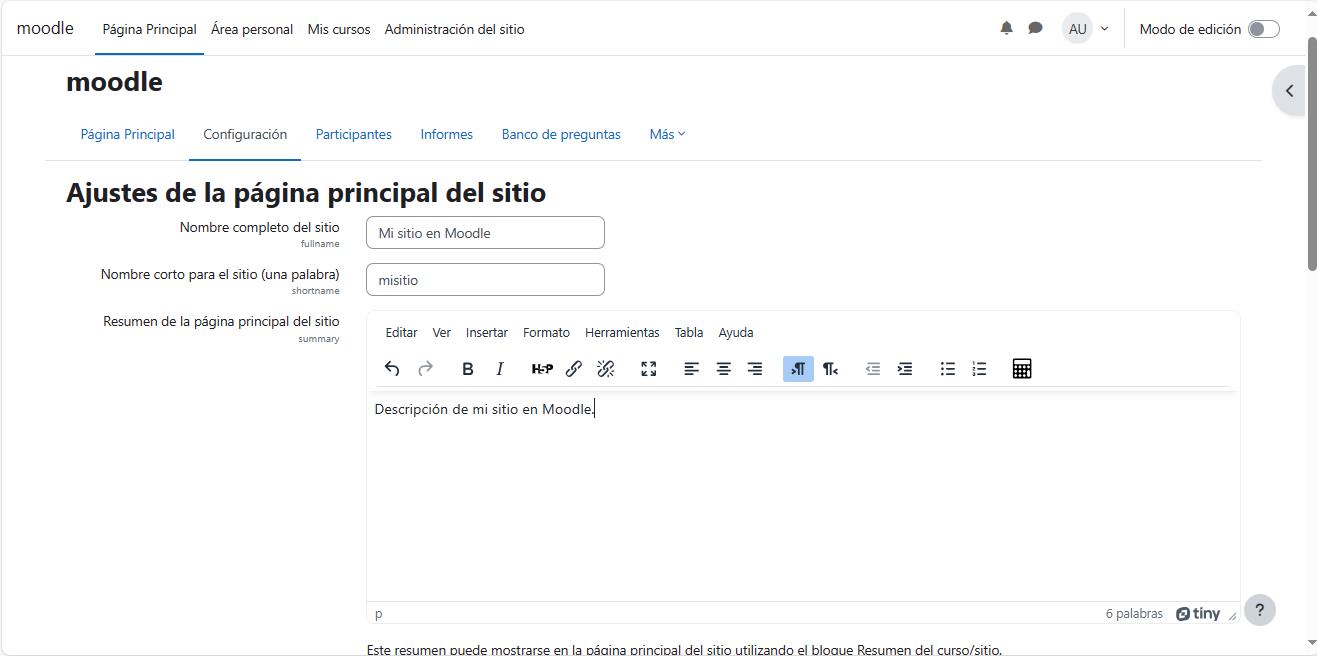Click the moodle brand link in navbar

[x=45, y=28]
